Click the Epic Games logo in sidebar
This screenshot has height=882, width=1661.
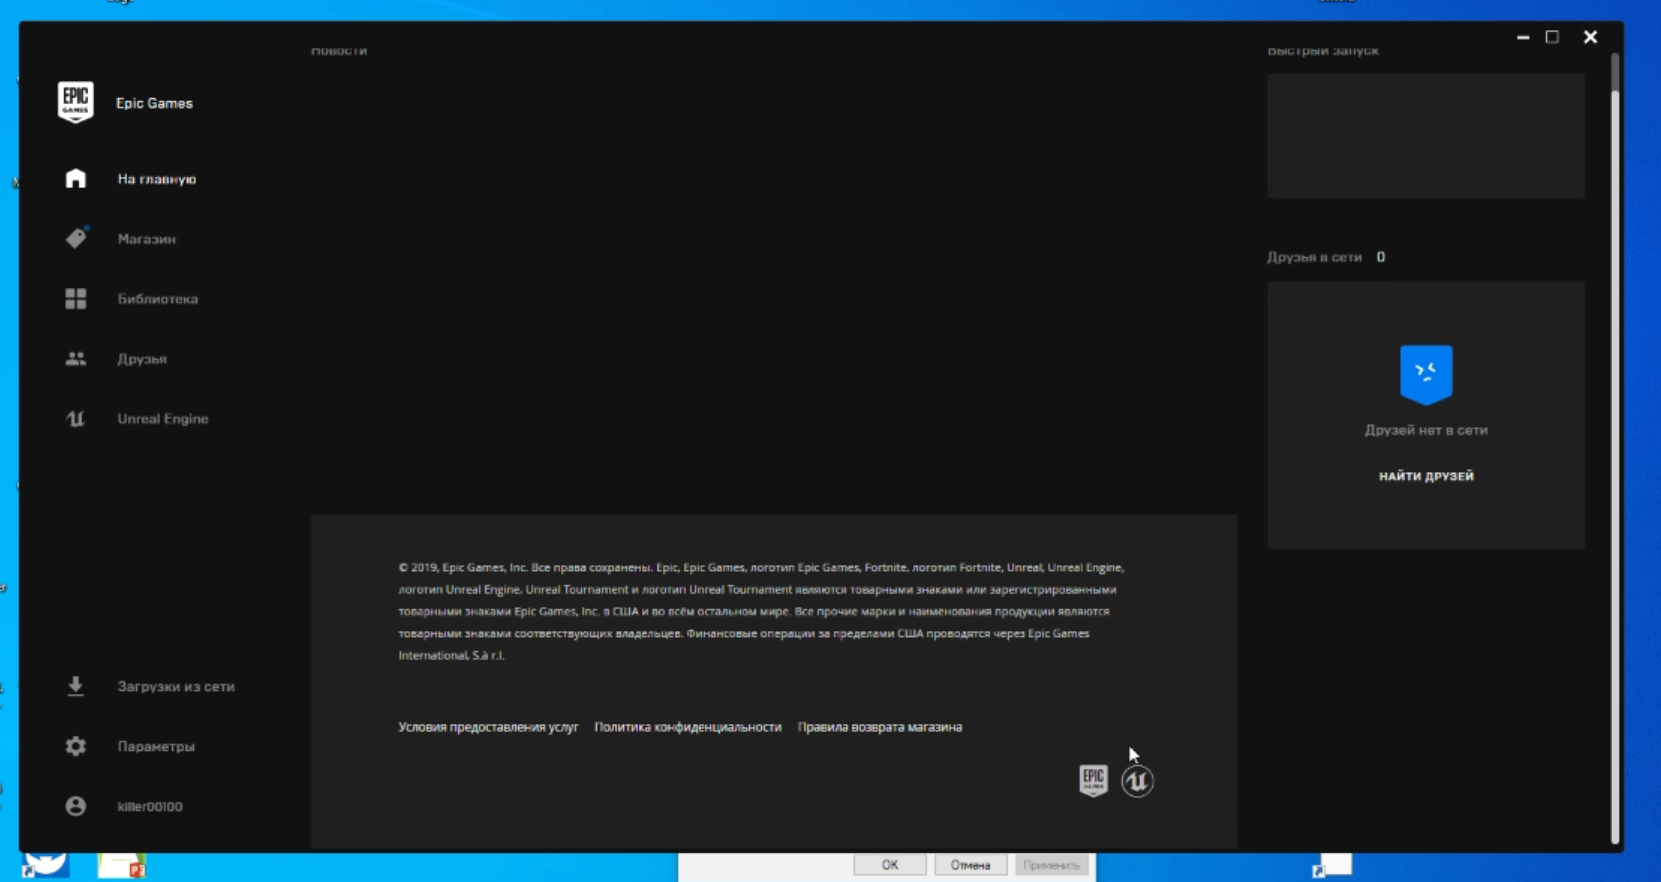(x=76, y=102)
